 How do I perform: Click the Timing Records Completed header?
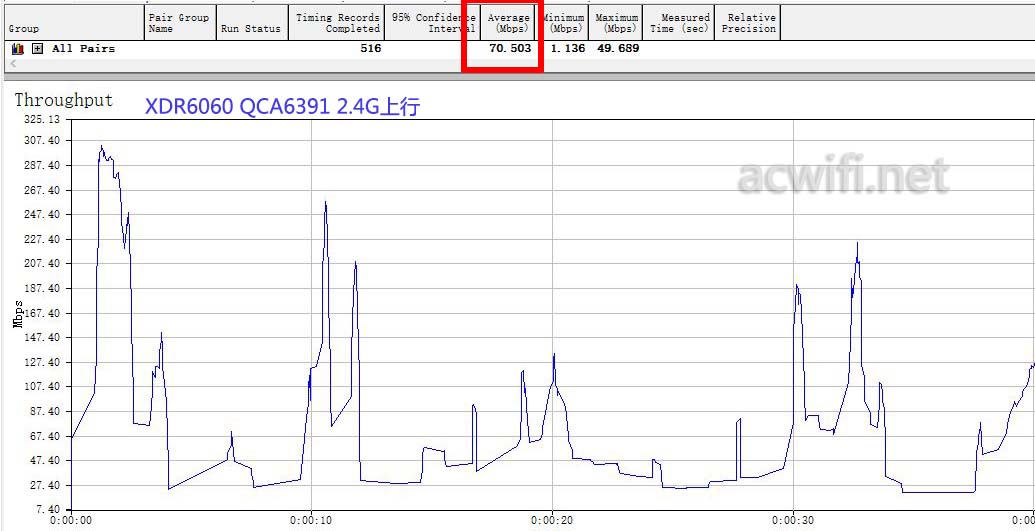[337, 23]
